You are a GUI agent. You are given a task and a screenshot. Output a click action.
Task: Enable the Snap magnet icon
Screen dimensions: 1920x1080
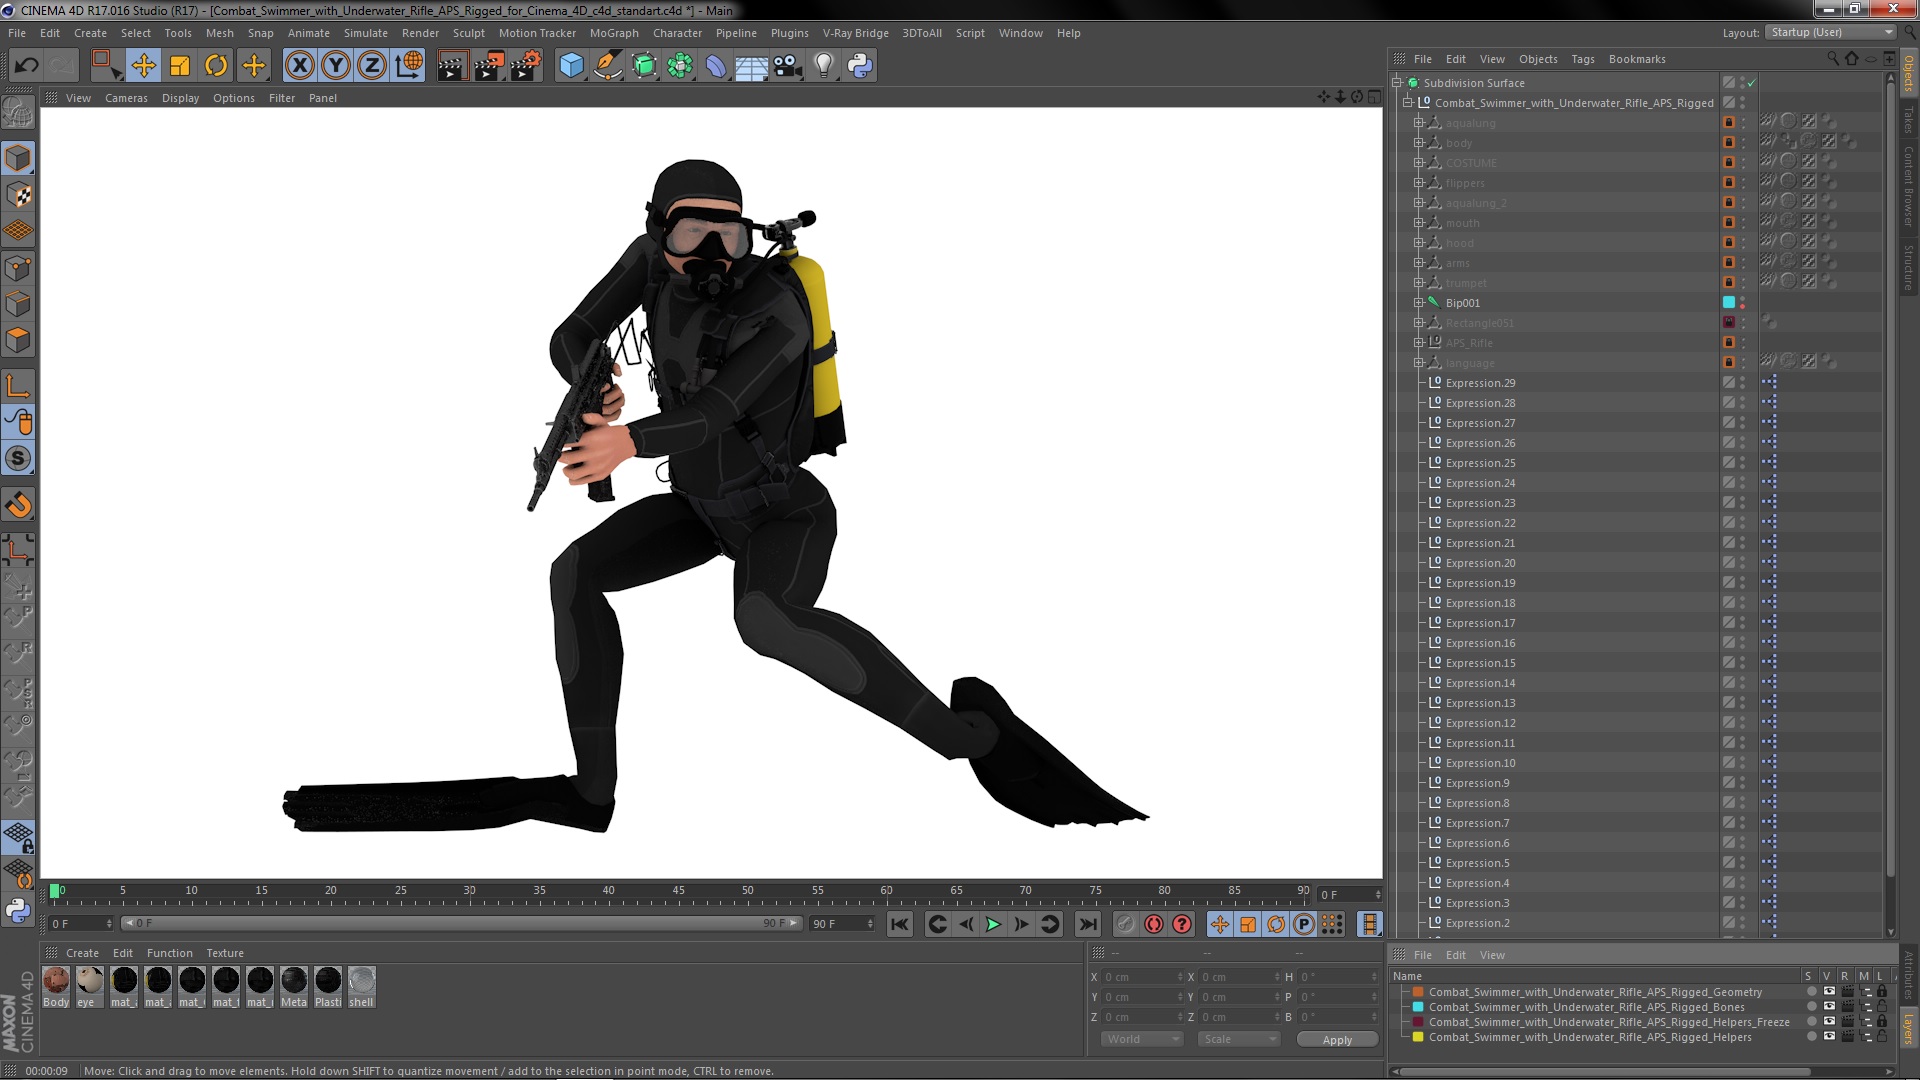click(18, 505)
